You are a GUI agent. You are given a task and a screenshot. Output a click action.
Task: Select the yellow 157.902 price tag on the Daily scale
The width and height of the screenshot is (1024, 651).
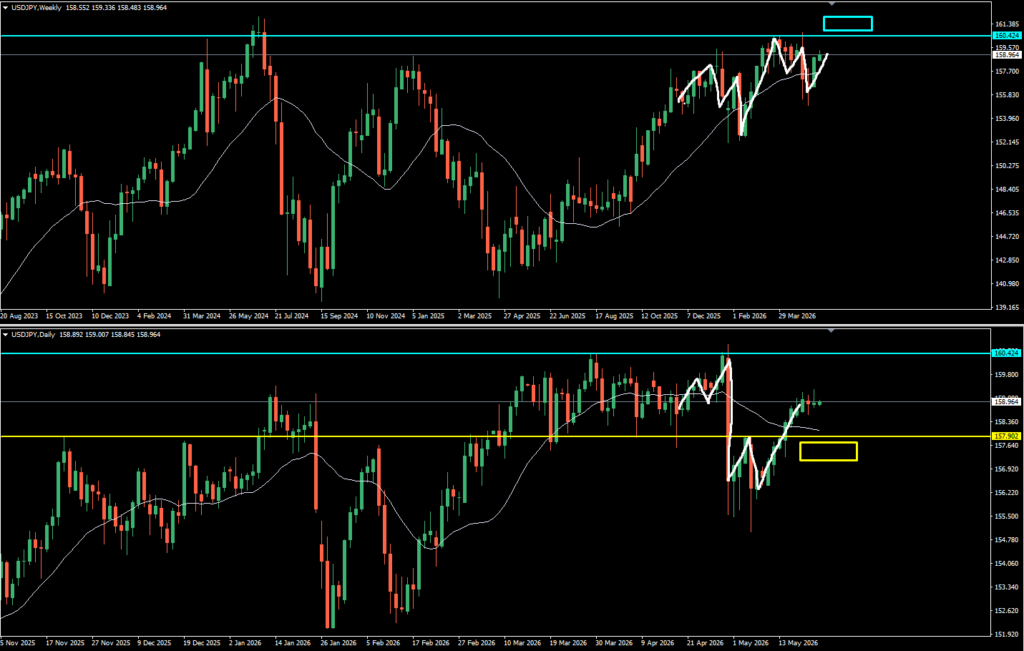pyautogui.click(x=1006, y=436)
